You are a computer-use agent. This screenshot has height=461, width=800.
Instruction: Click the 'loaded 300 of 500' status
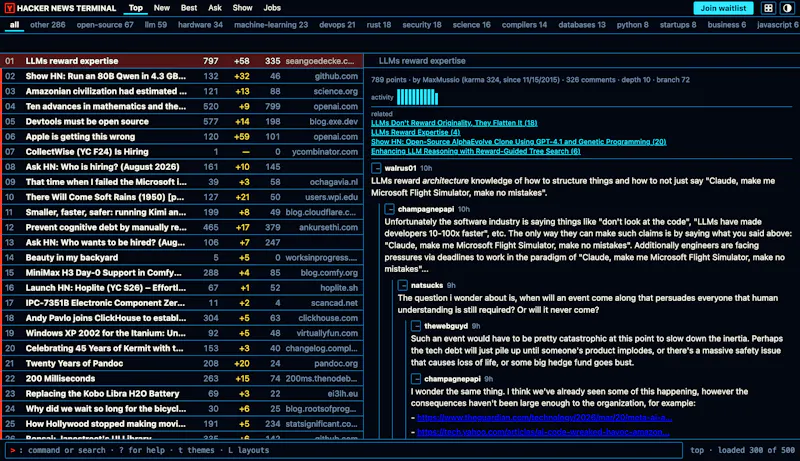pos(756,450)
